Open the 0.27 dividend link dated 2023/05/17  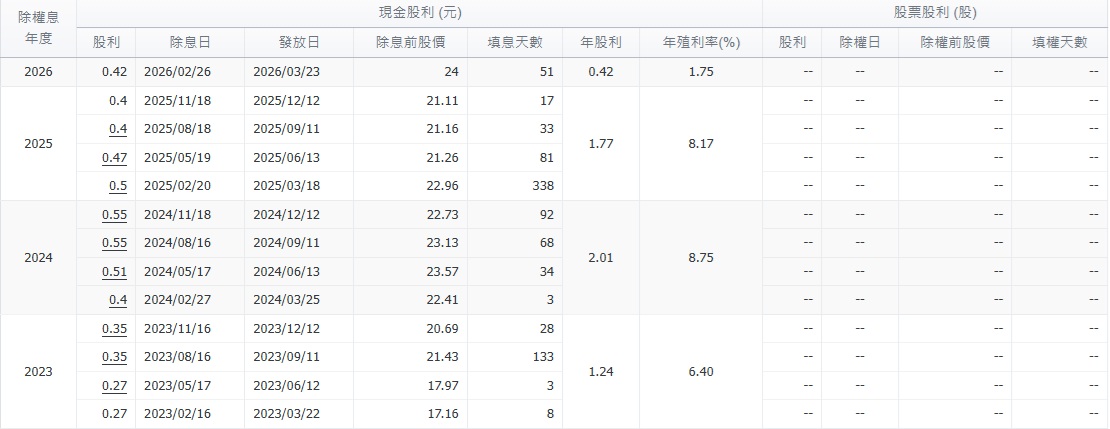pos(114,385)
